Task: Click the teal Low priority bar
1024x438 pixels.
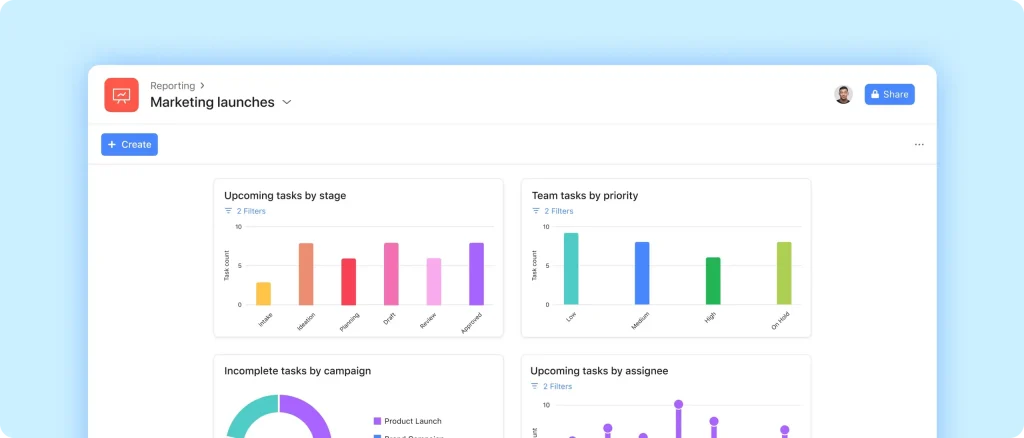Action: pyautogui.click(x=571, y=269)
